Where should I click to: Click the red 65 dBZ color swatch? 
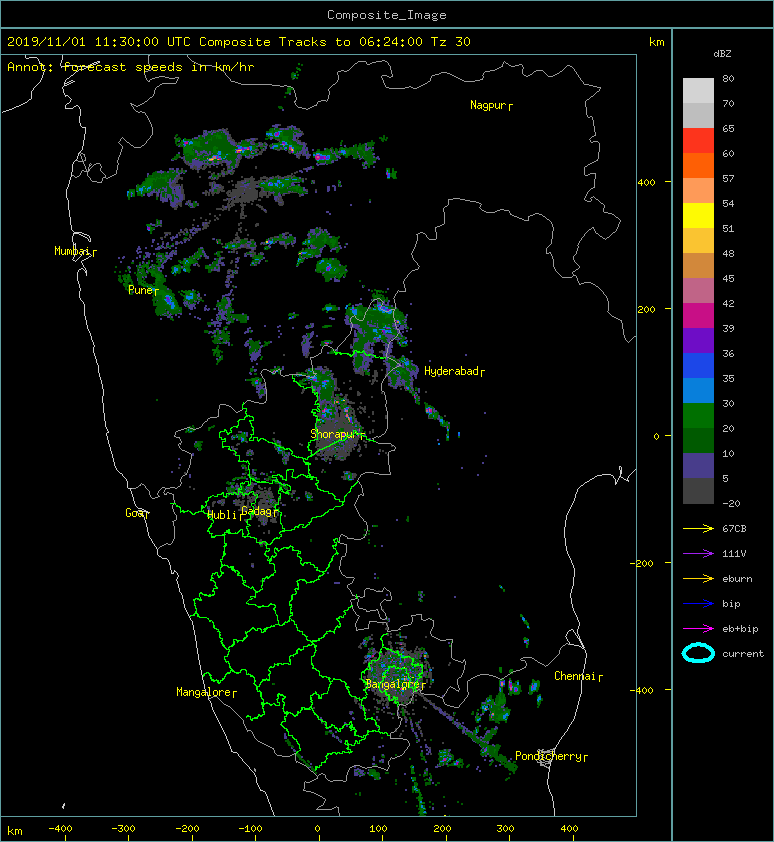698,141
